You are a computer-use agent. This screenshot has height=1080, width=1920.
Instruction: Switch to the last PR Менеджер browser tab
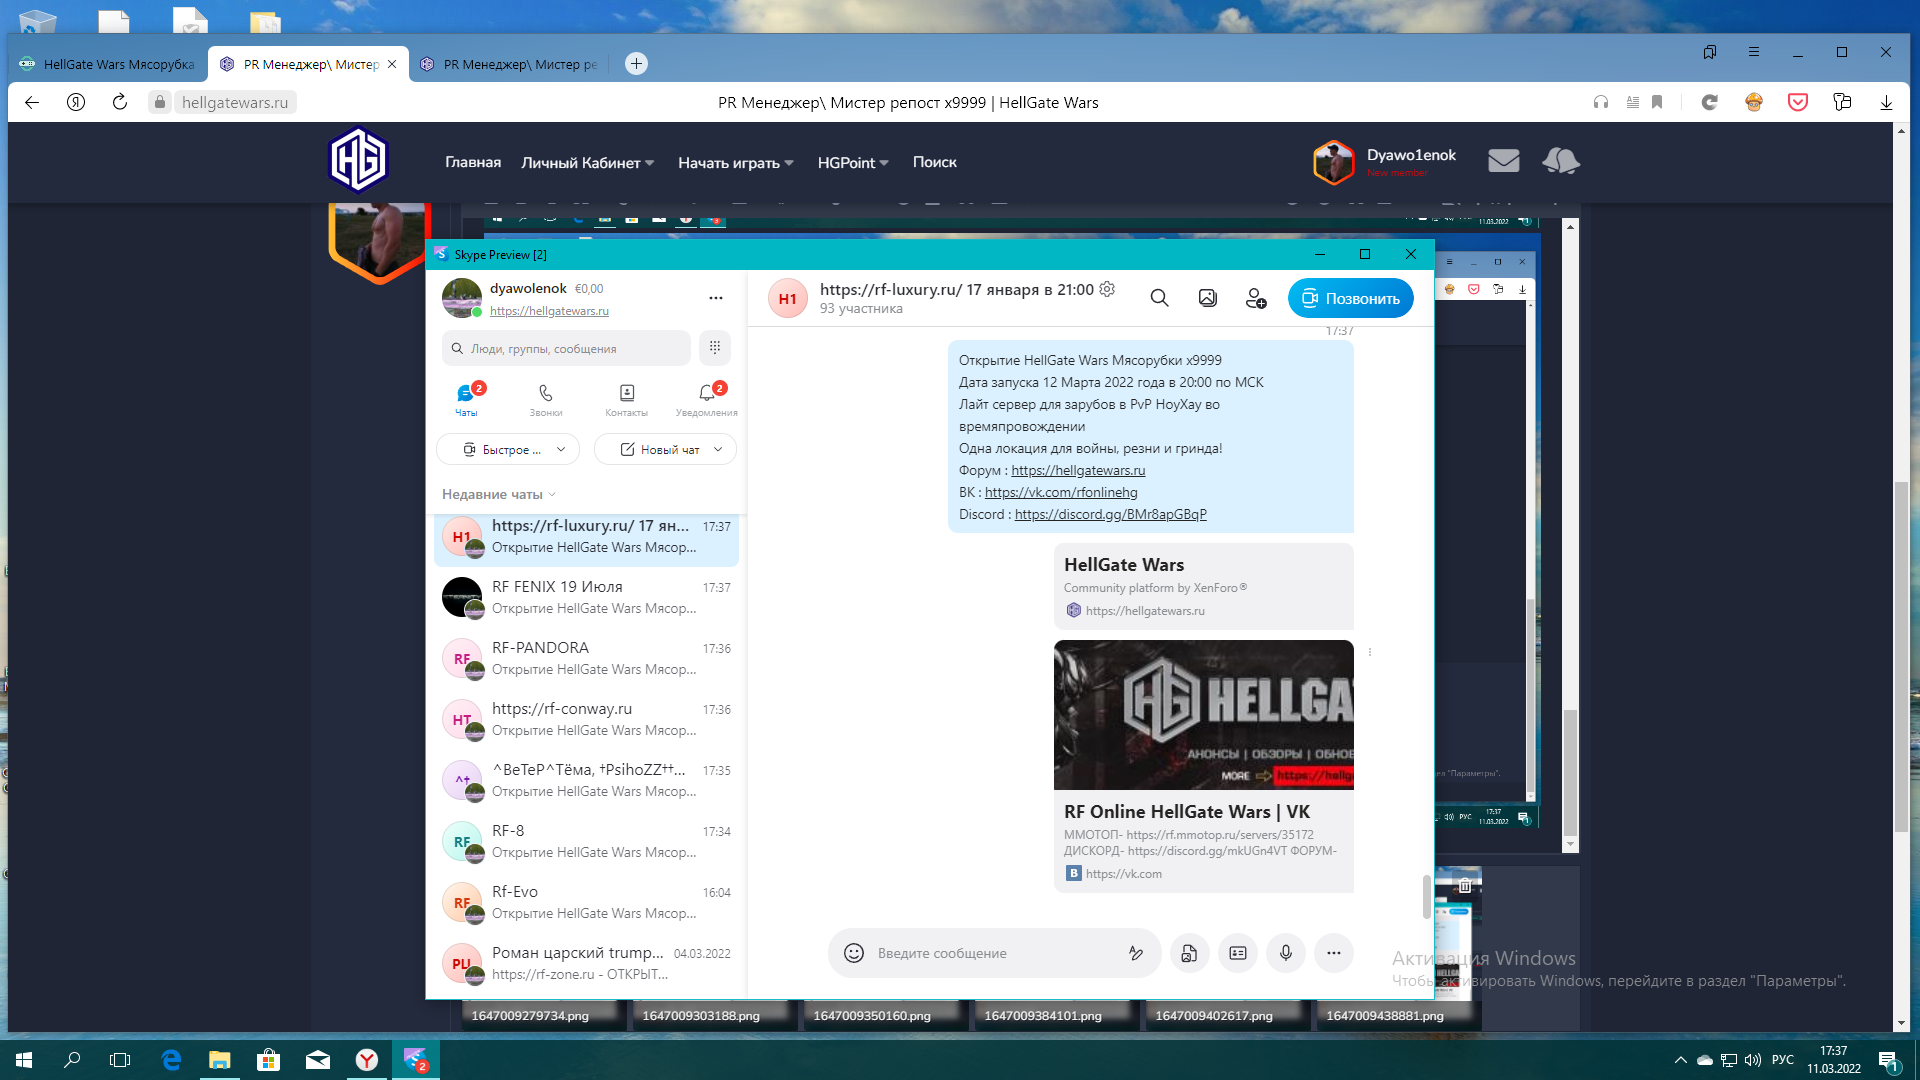point(511,64)
